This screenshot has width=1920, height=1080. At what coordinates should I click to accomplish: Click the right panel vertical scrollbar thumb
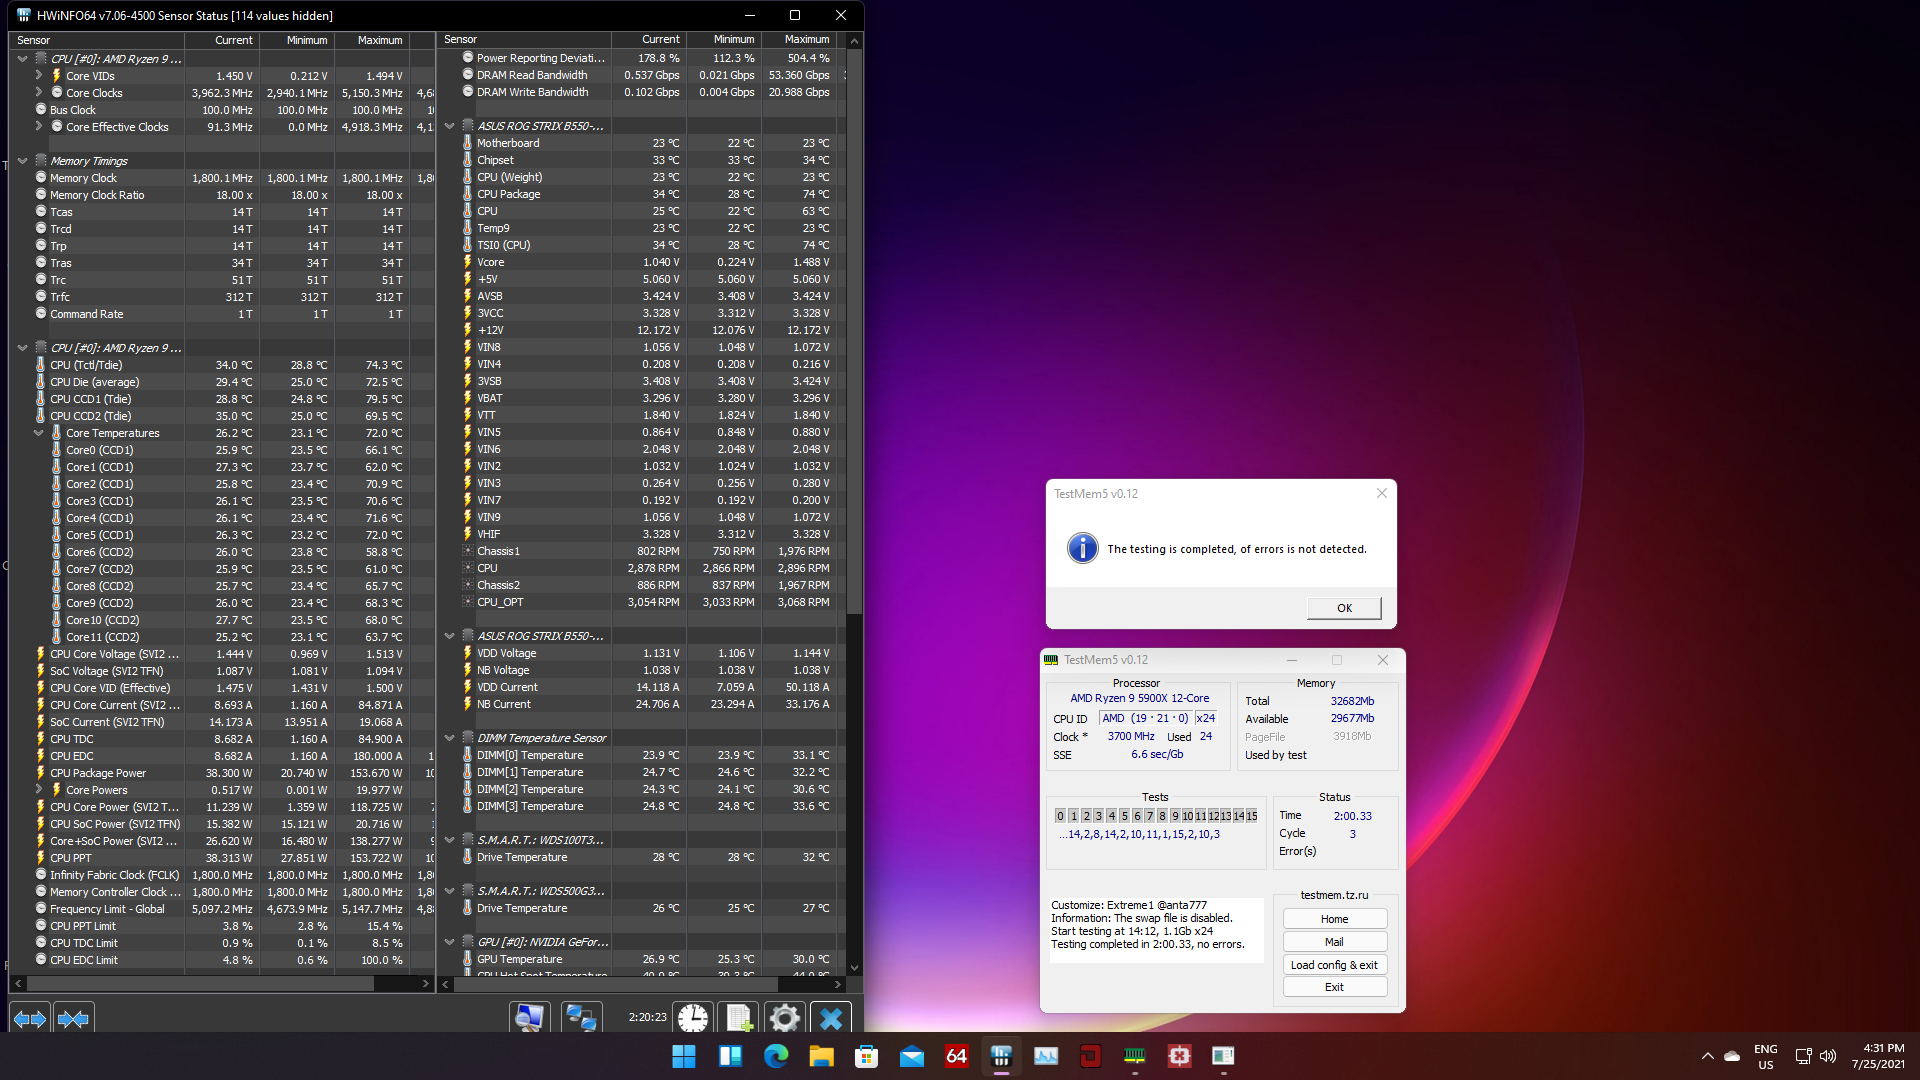[x=854, y=330]
